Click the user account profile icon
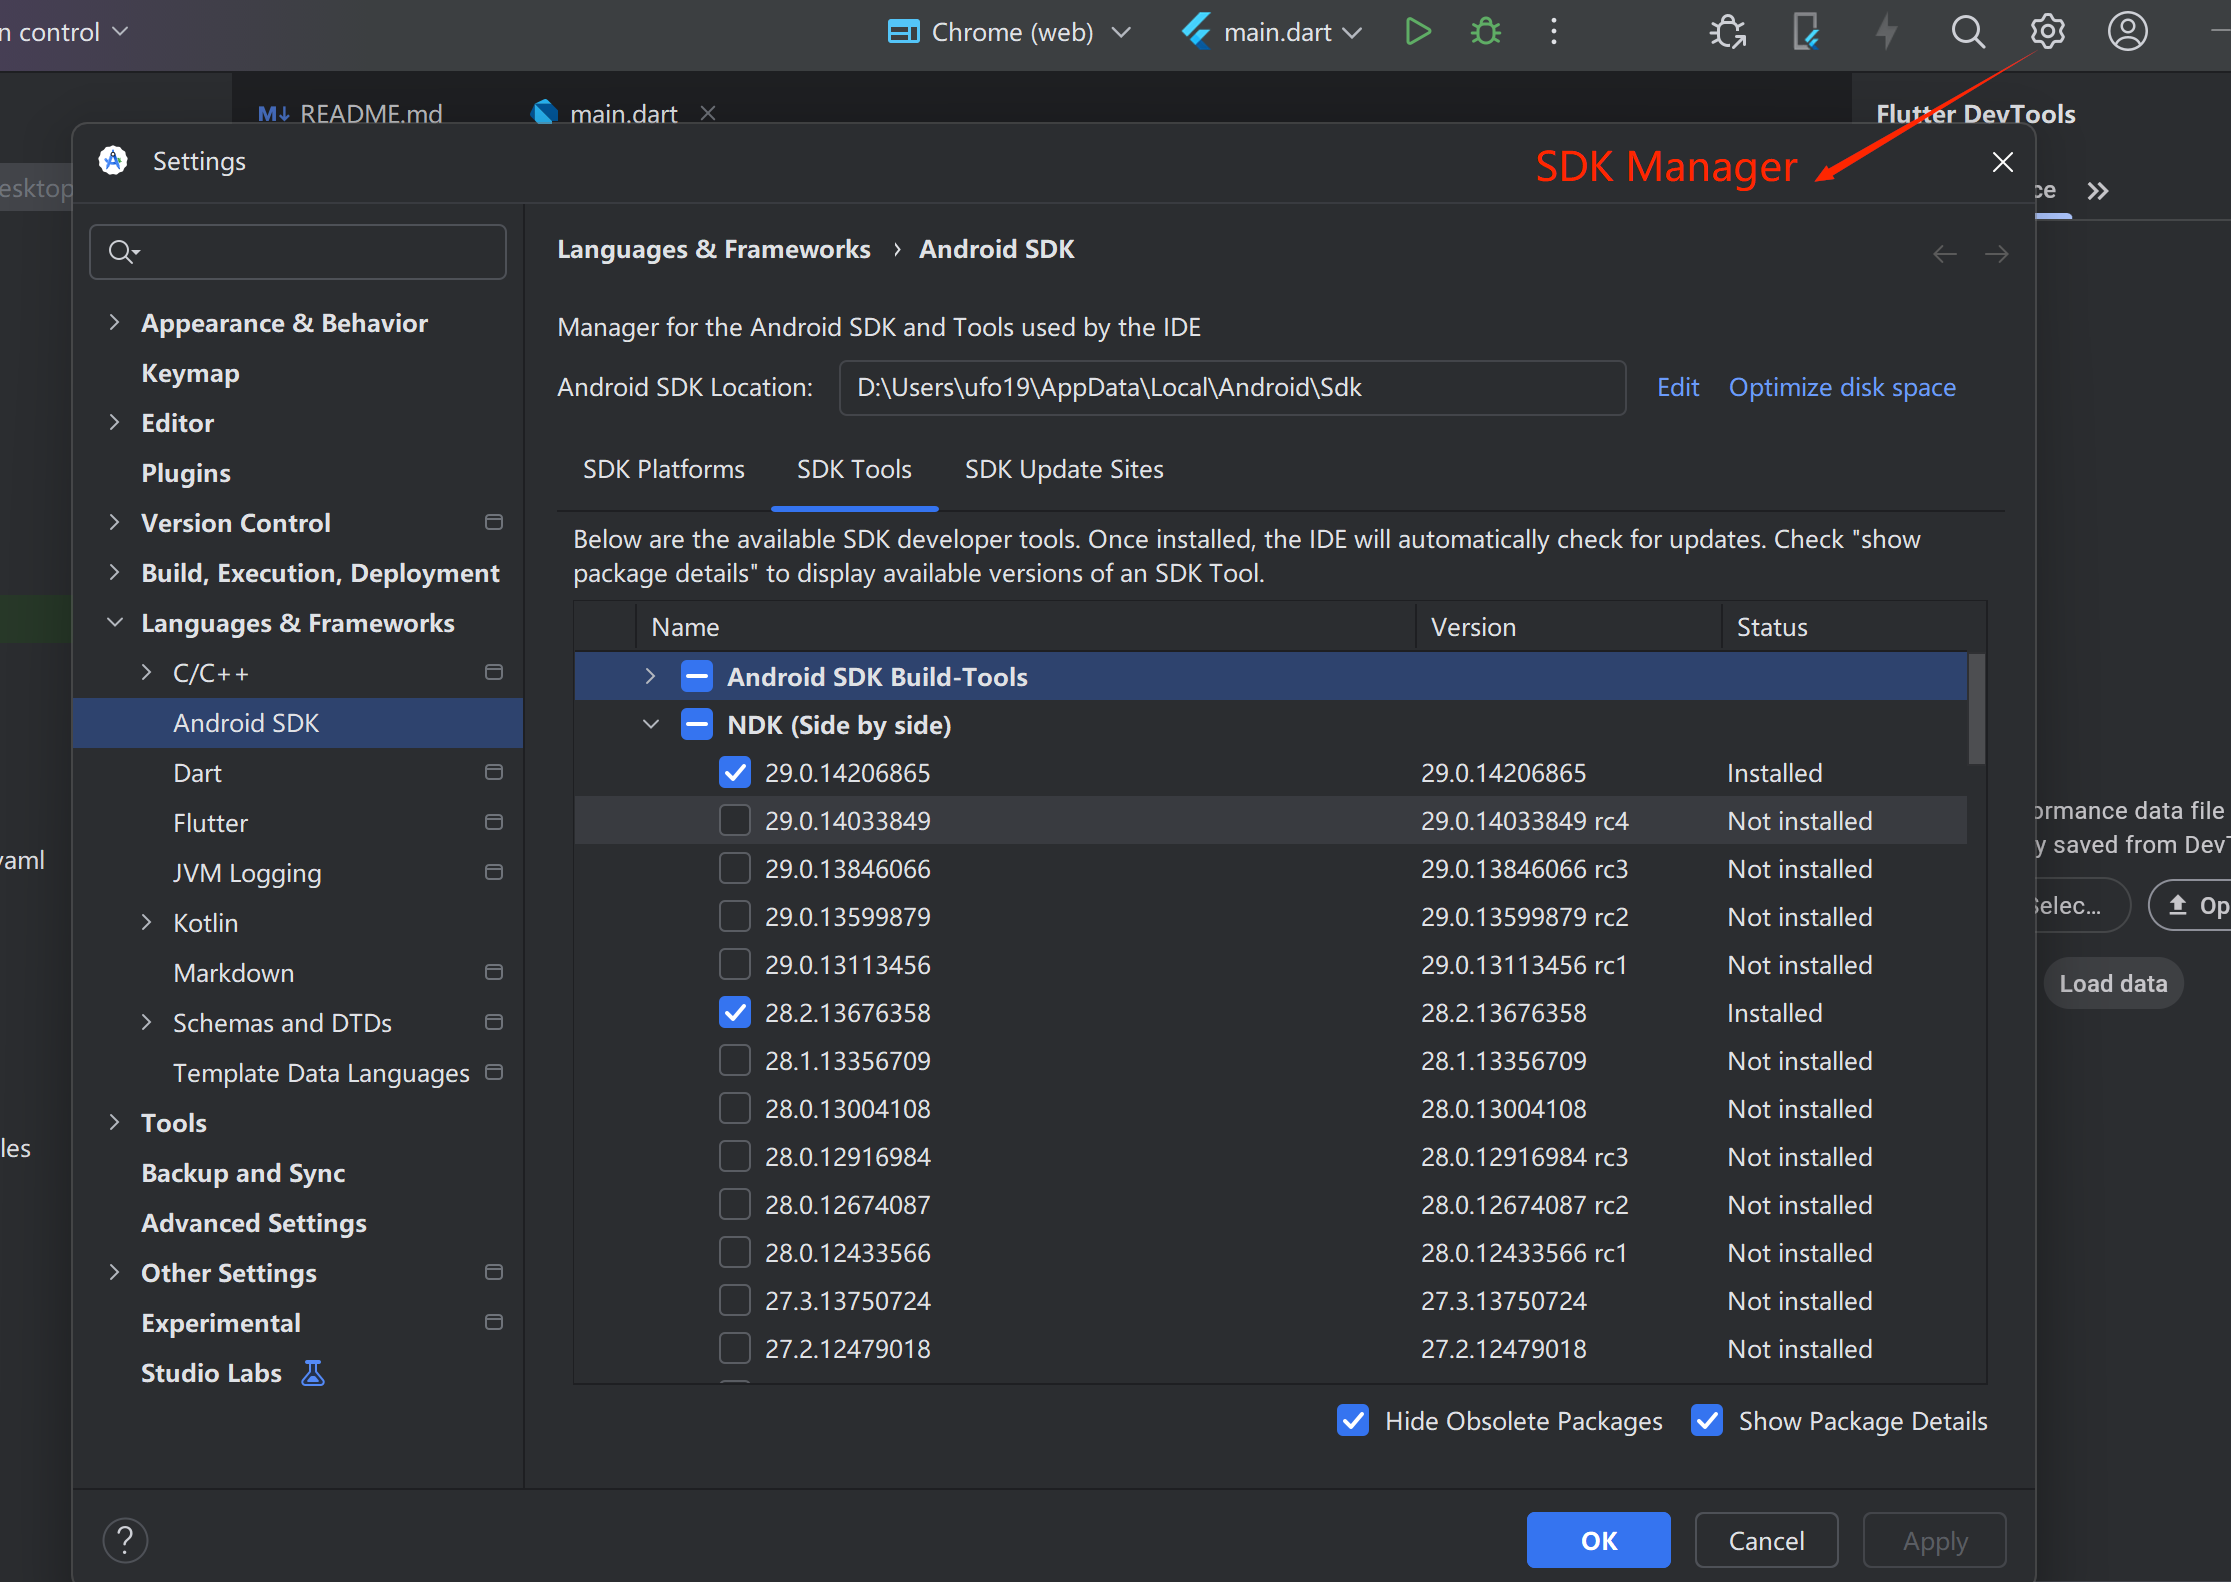 [2127, 32]
